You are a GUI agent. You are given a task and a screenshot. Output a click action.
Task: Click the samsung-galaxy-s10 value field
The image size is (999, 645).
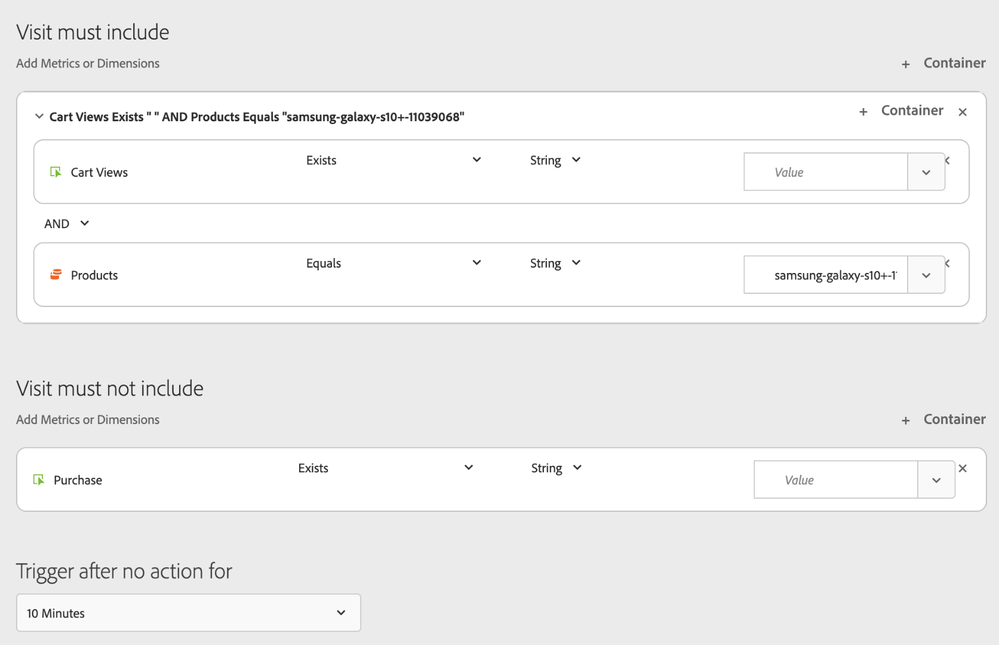tap(826, 275)
